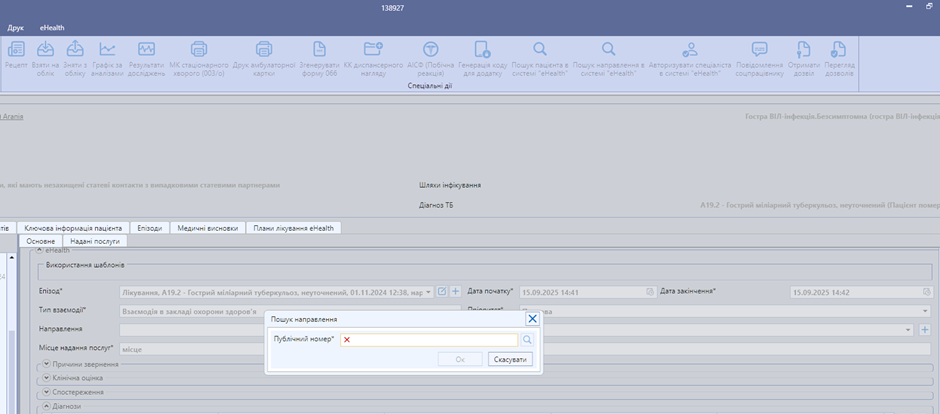Click Згенерувати форму 066 icon
940x414 pixels.
(x=319, y=50)
